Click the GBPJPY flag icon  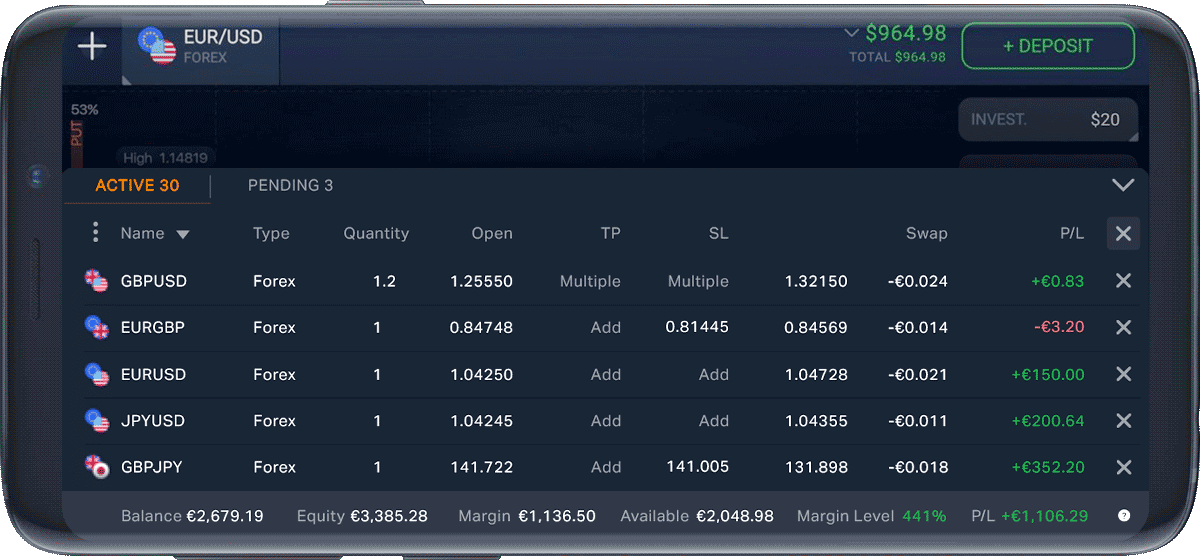pos(97,467)
